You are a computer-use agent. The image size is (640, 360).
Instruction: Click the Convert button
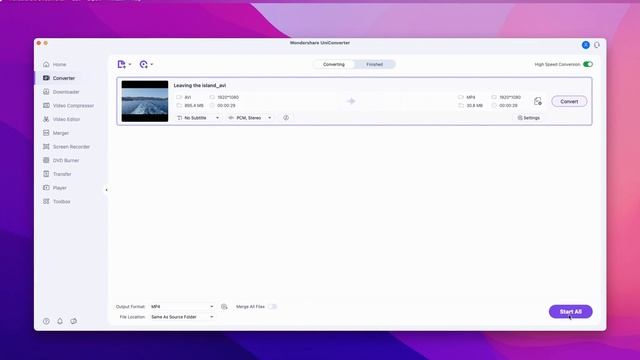point(569,101)
